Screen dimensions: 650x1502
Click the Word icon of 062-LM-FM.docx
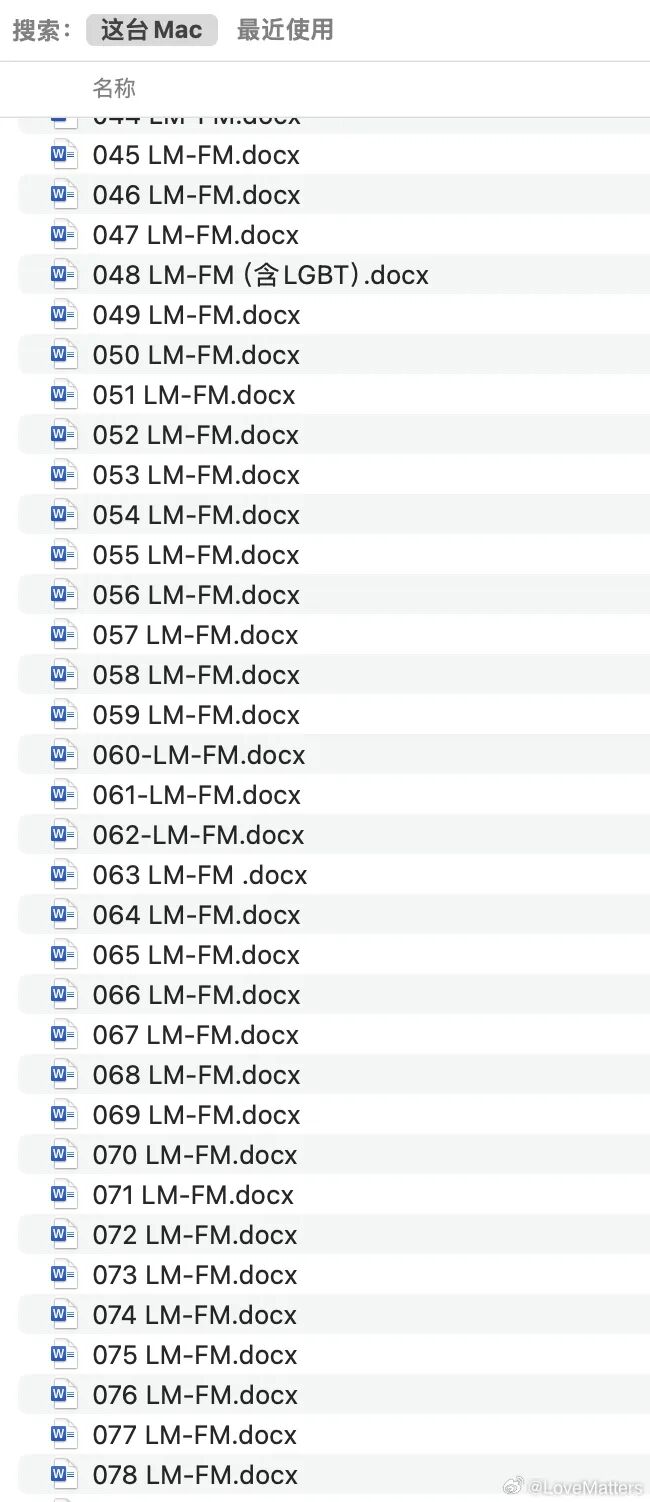[x=64, y=835]
